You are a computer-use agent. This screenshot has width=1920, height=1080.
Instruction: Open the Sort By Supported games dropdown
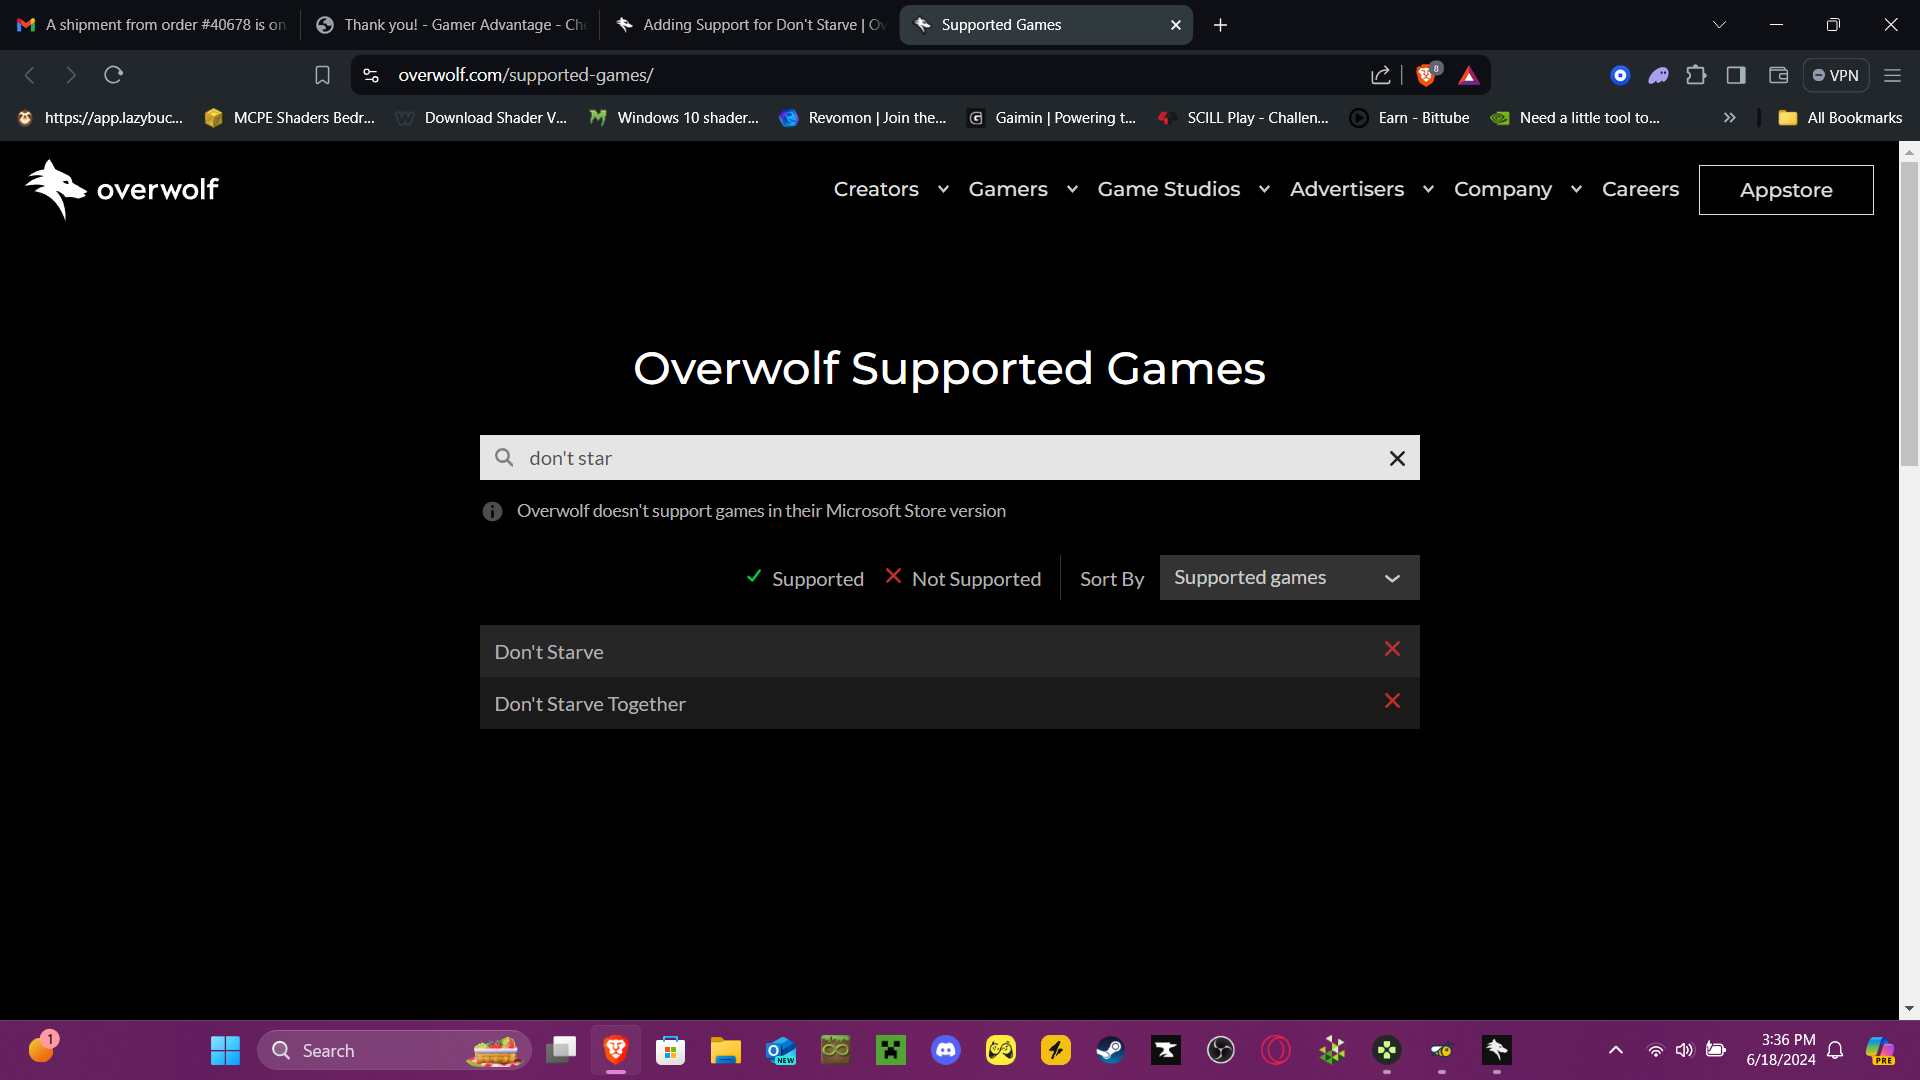(x=1289, y=578)
